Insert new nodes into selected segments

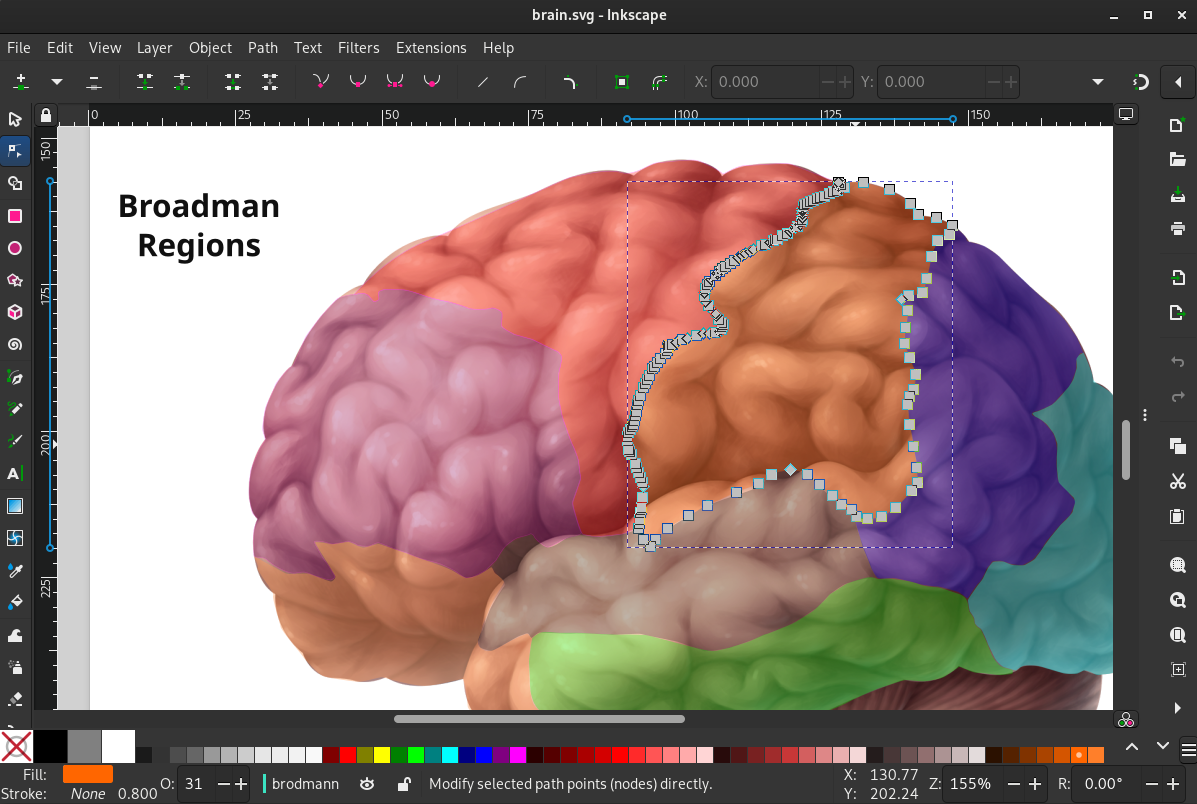pos(21,81)
